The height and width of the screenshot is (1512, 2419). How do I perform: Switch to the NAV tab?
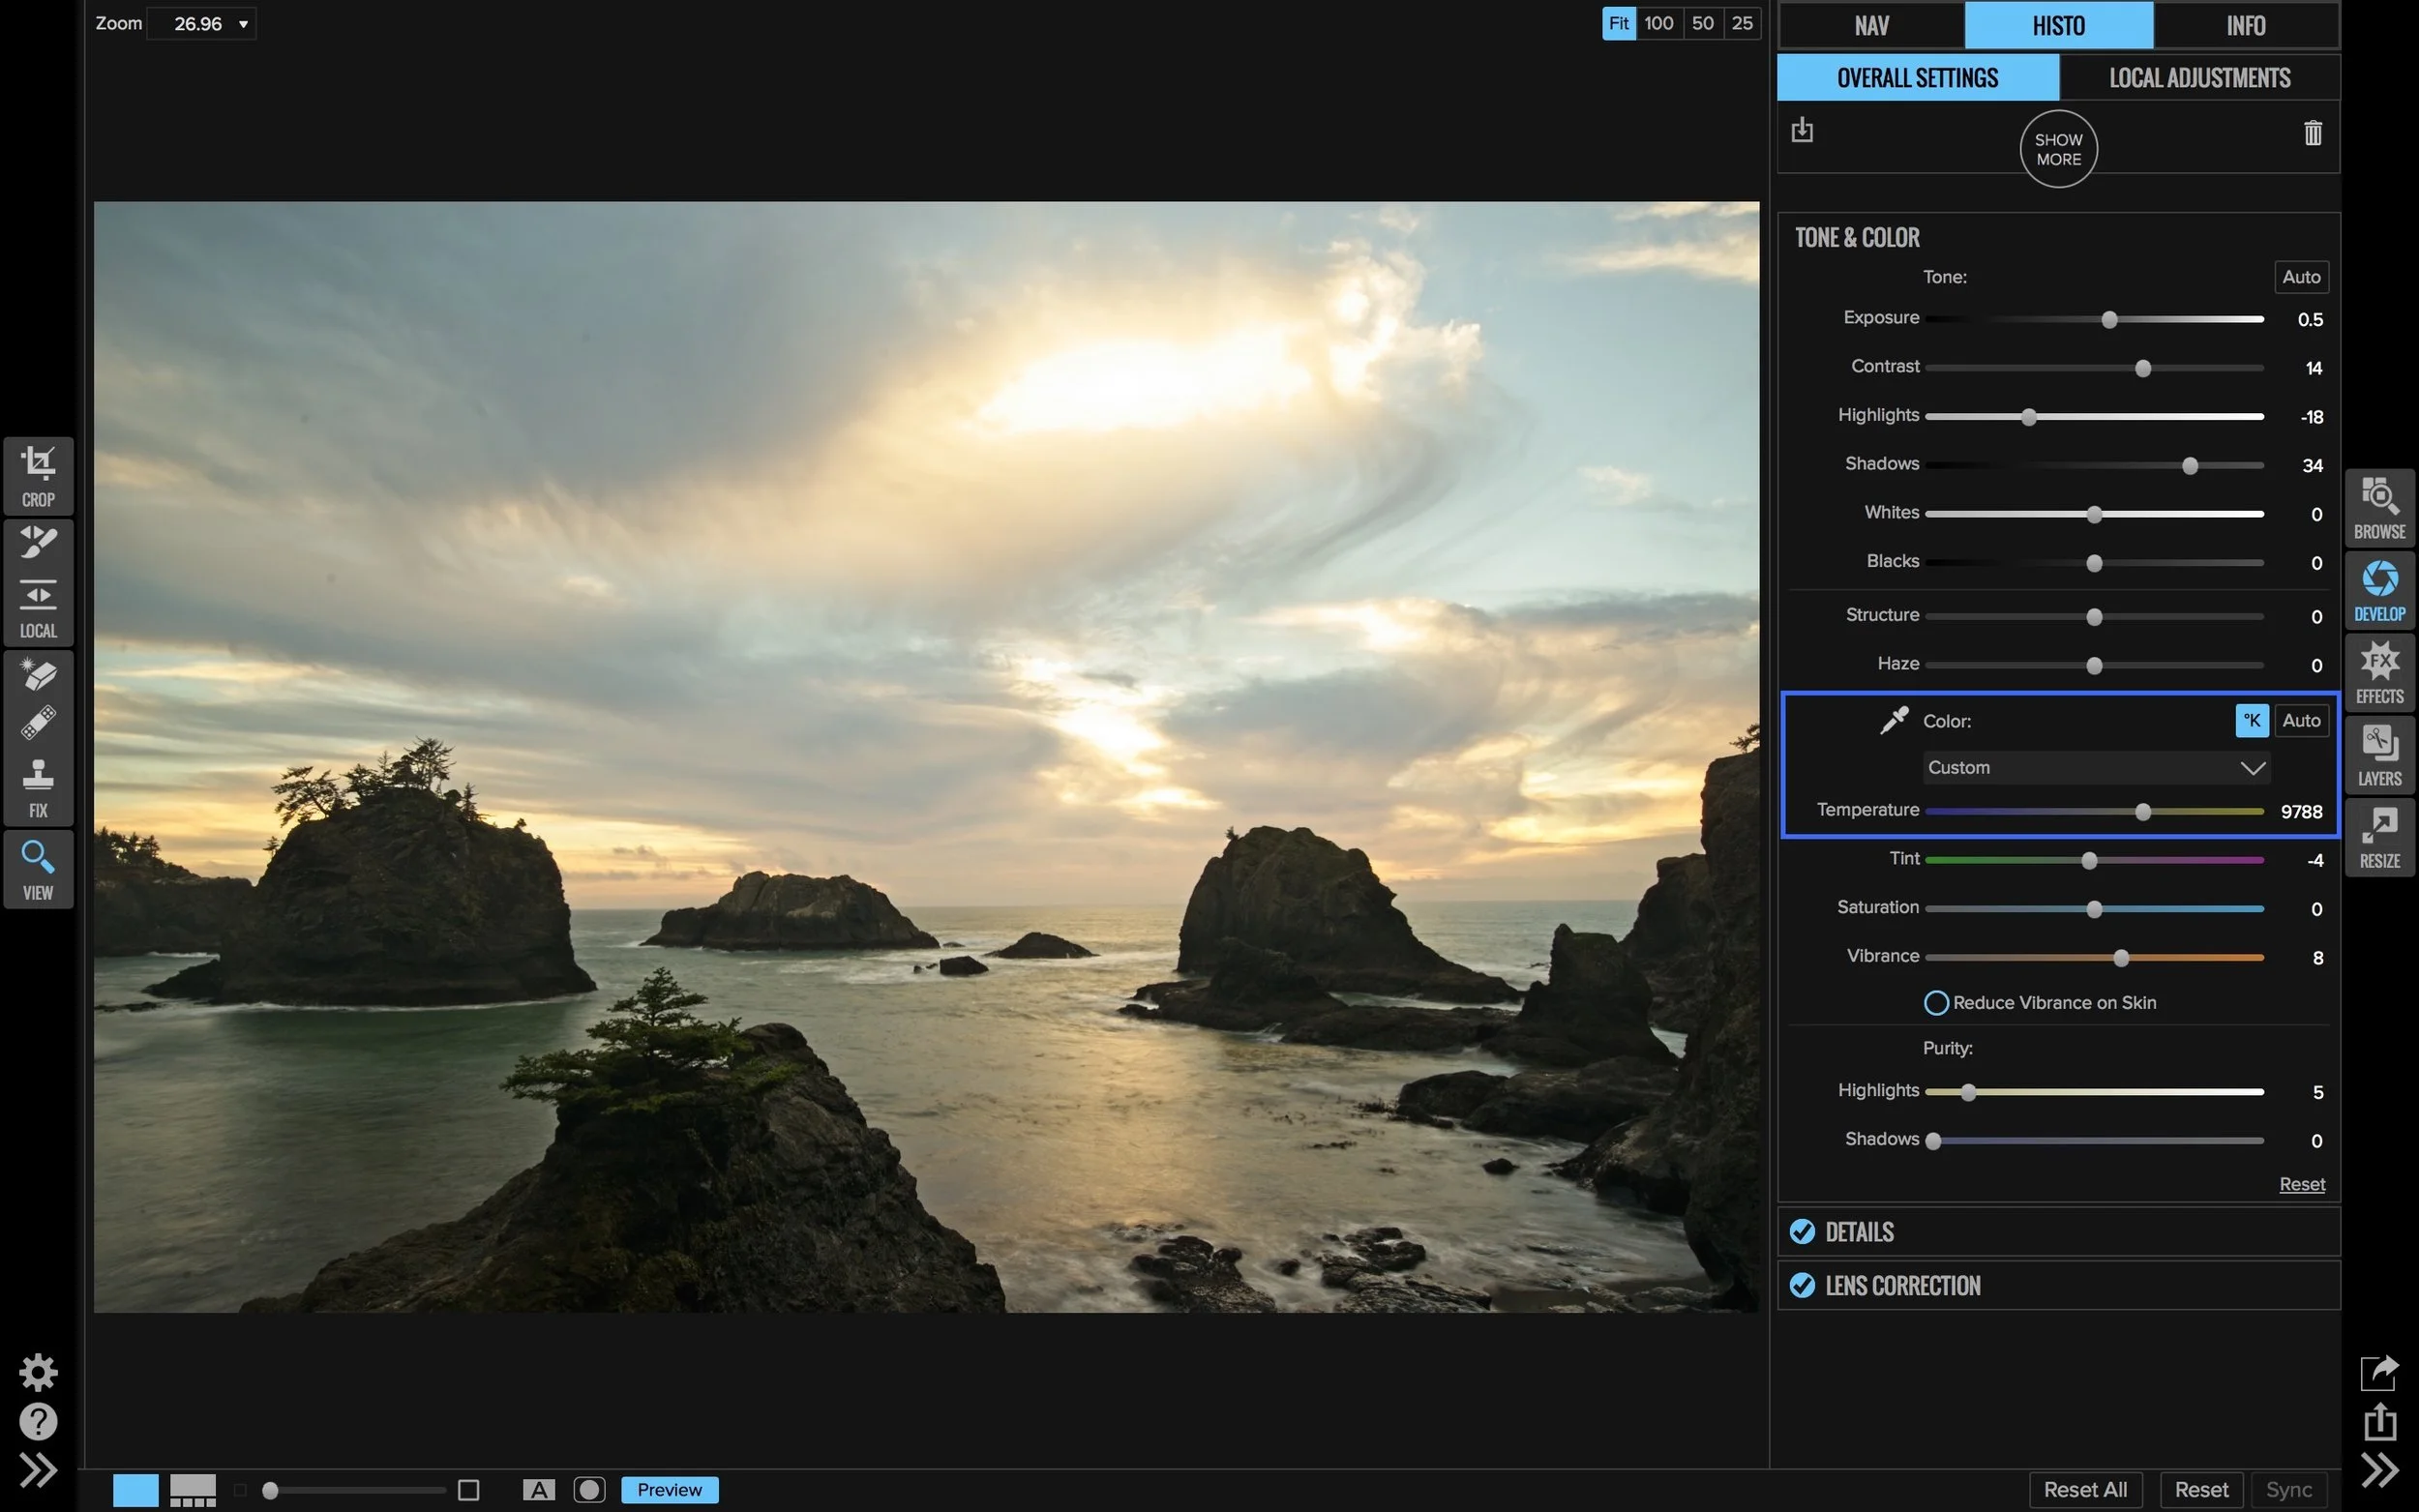click(1871, 25)
